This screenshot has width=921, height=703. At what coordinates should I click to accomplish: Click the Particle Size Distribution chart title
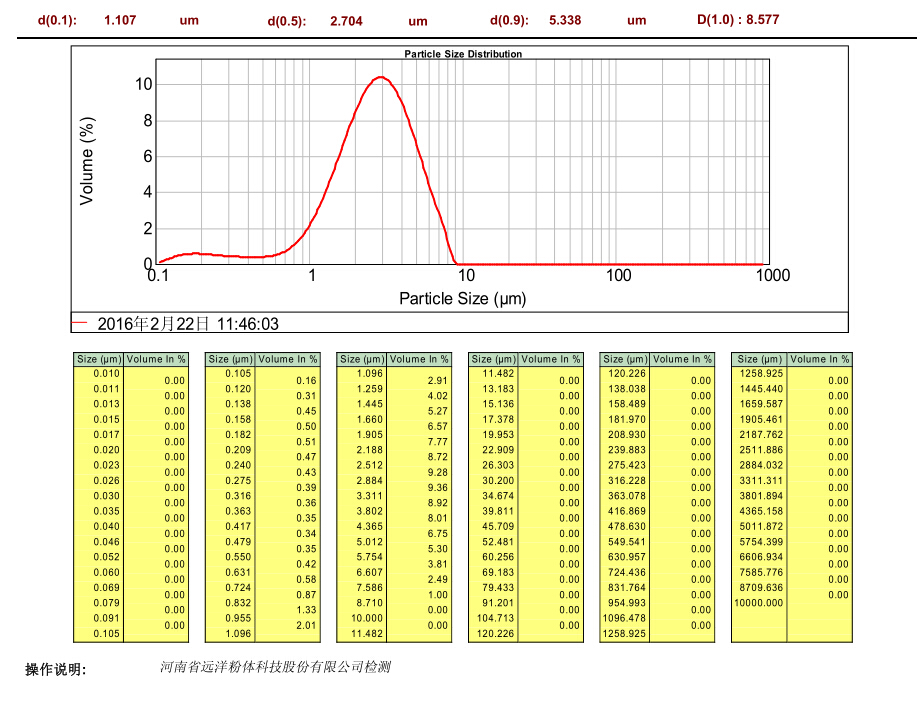(462, 54)
